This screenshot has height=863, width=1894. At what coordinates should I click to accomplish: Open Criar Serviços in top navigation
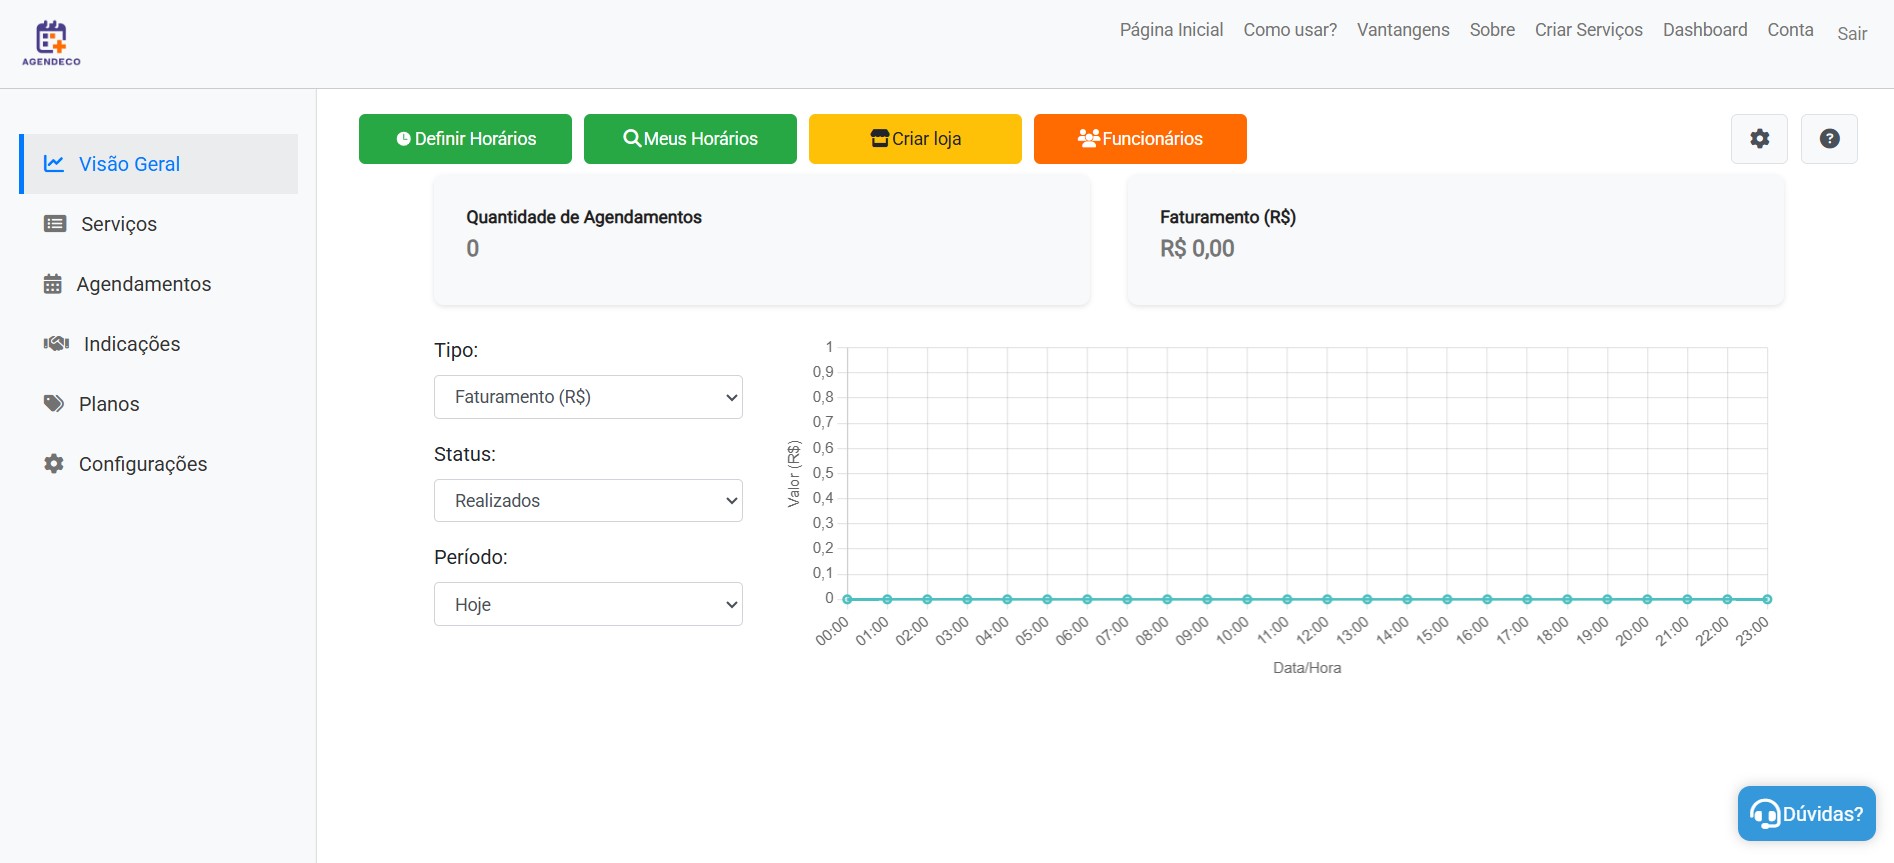[x=1589, y=30]
